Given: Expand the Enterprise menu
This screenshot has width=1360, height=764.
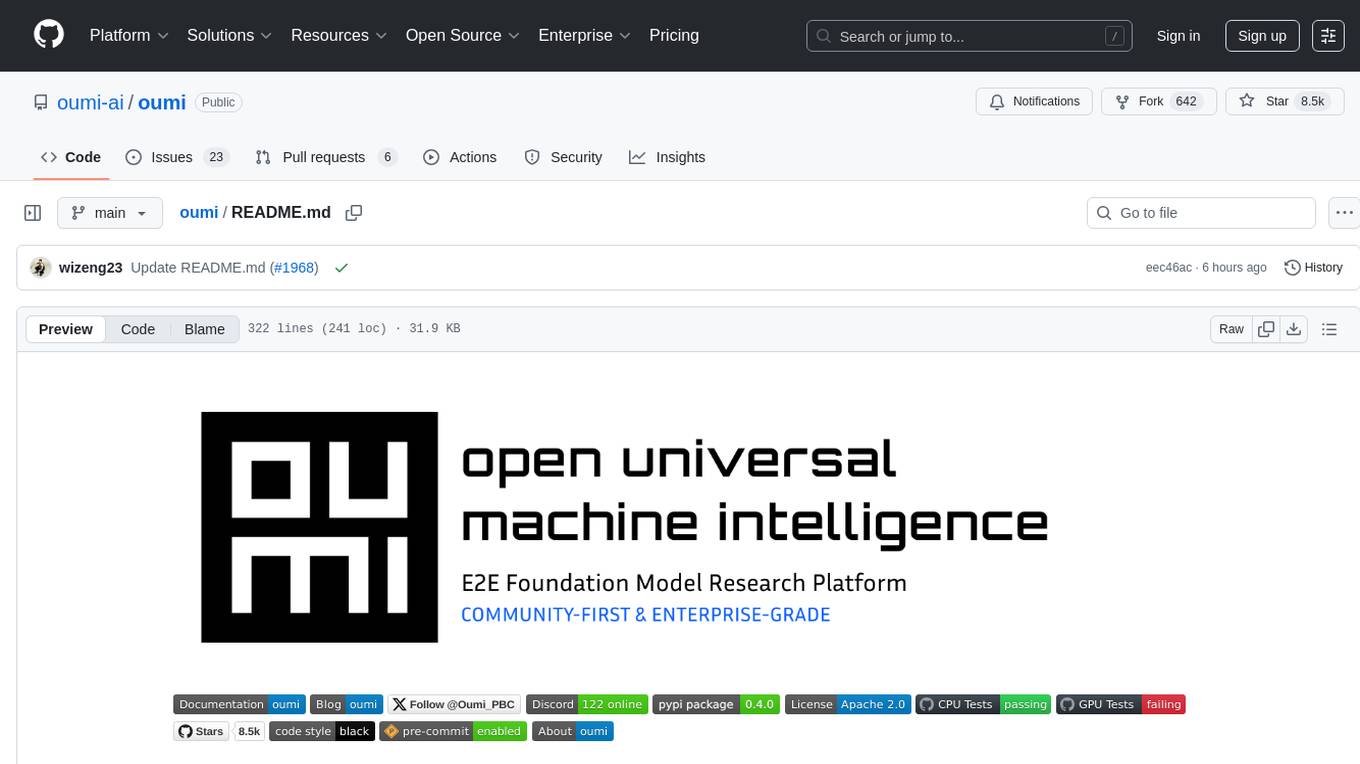Looking at the screenshot, I should tap(585, 35).
